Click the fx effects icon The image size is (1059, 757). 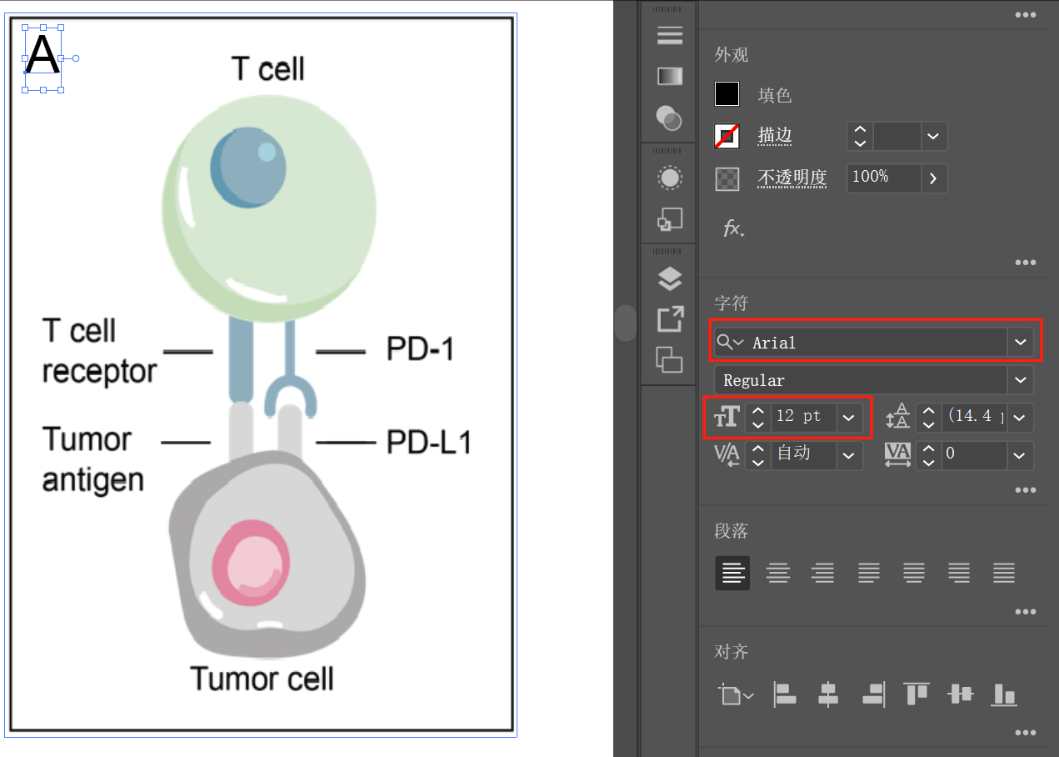pyautogui.click(x=733, y=229)
